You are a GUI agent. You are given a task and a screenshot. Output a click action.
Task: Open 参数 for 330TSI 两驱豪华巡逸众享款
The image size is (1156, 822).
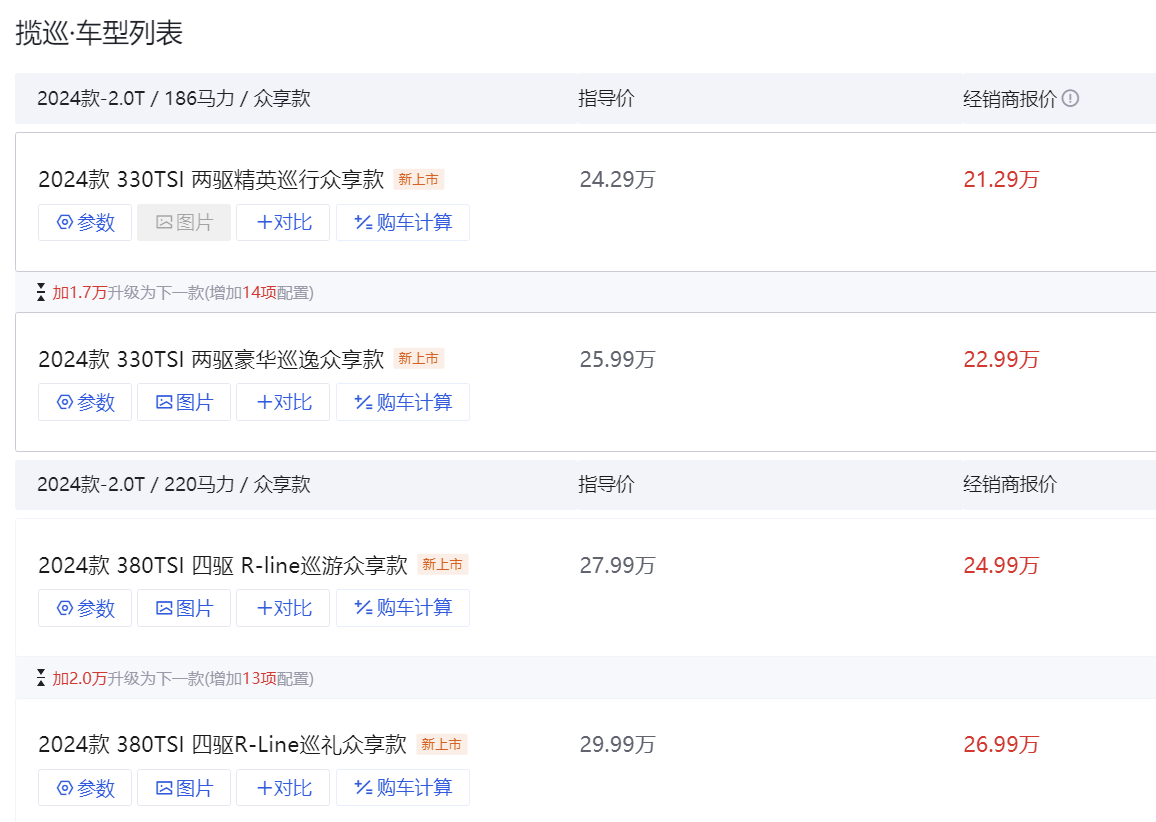[85, 402]
